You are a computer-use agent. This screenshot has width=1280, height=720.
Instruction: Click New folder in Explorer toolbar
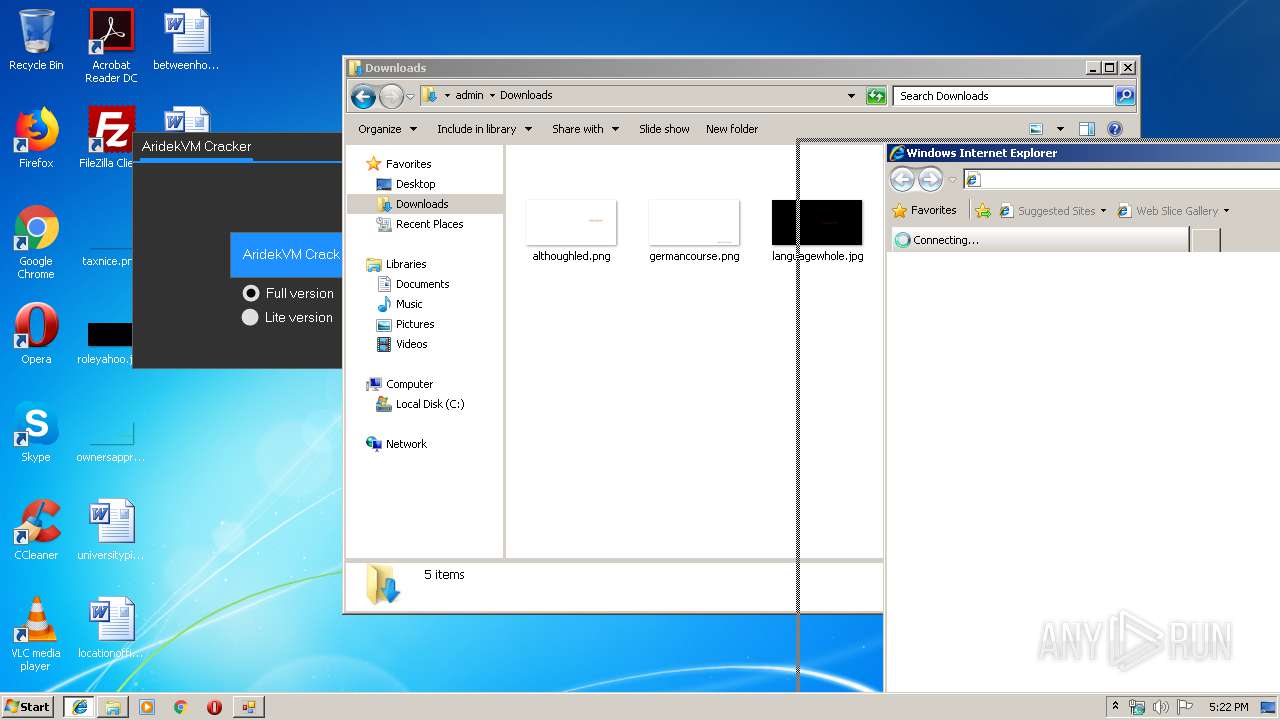[732, 129]
